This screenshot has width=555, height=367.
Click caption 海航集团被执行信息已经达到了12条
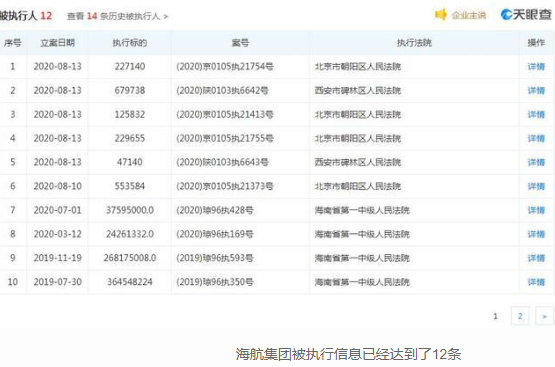[348, 354]
